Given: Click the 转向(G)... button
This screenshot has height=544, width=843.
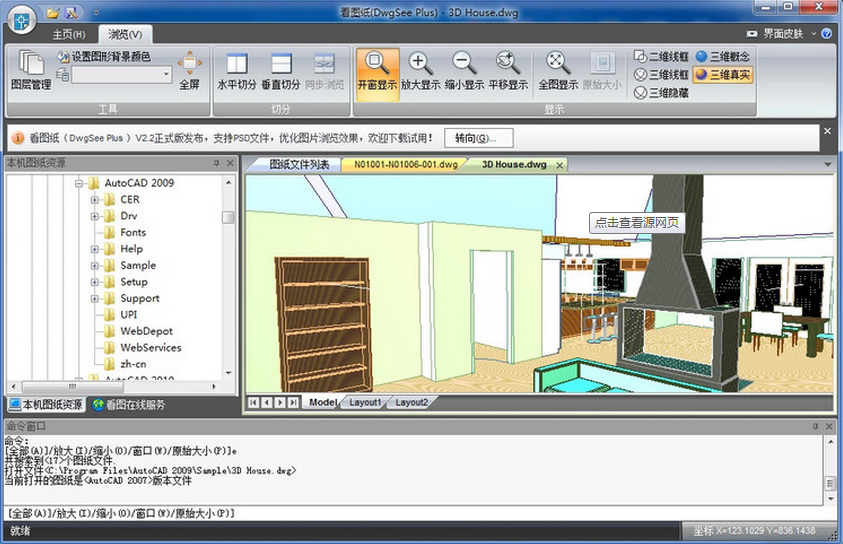Looking at the screenshot, I should tap(476, 138).
